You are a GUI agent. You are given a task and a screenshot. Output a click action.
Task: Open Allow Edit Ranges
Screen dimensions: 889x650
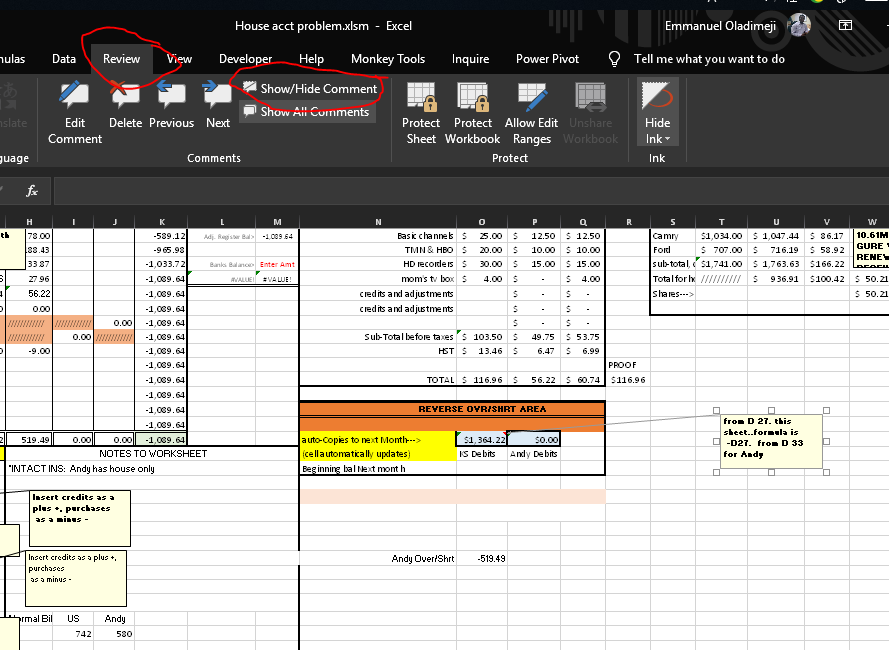click(x=531, y=97)
